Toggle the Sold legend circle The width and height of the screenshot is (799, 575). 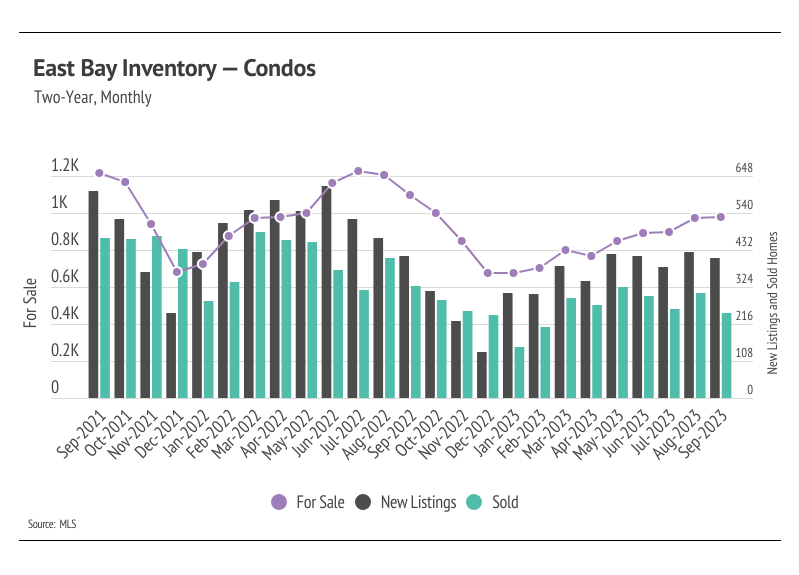474,502
